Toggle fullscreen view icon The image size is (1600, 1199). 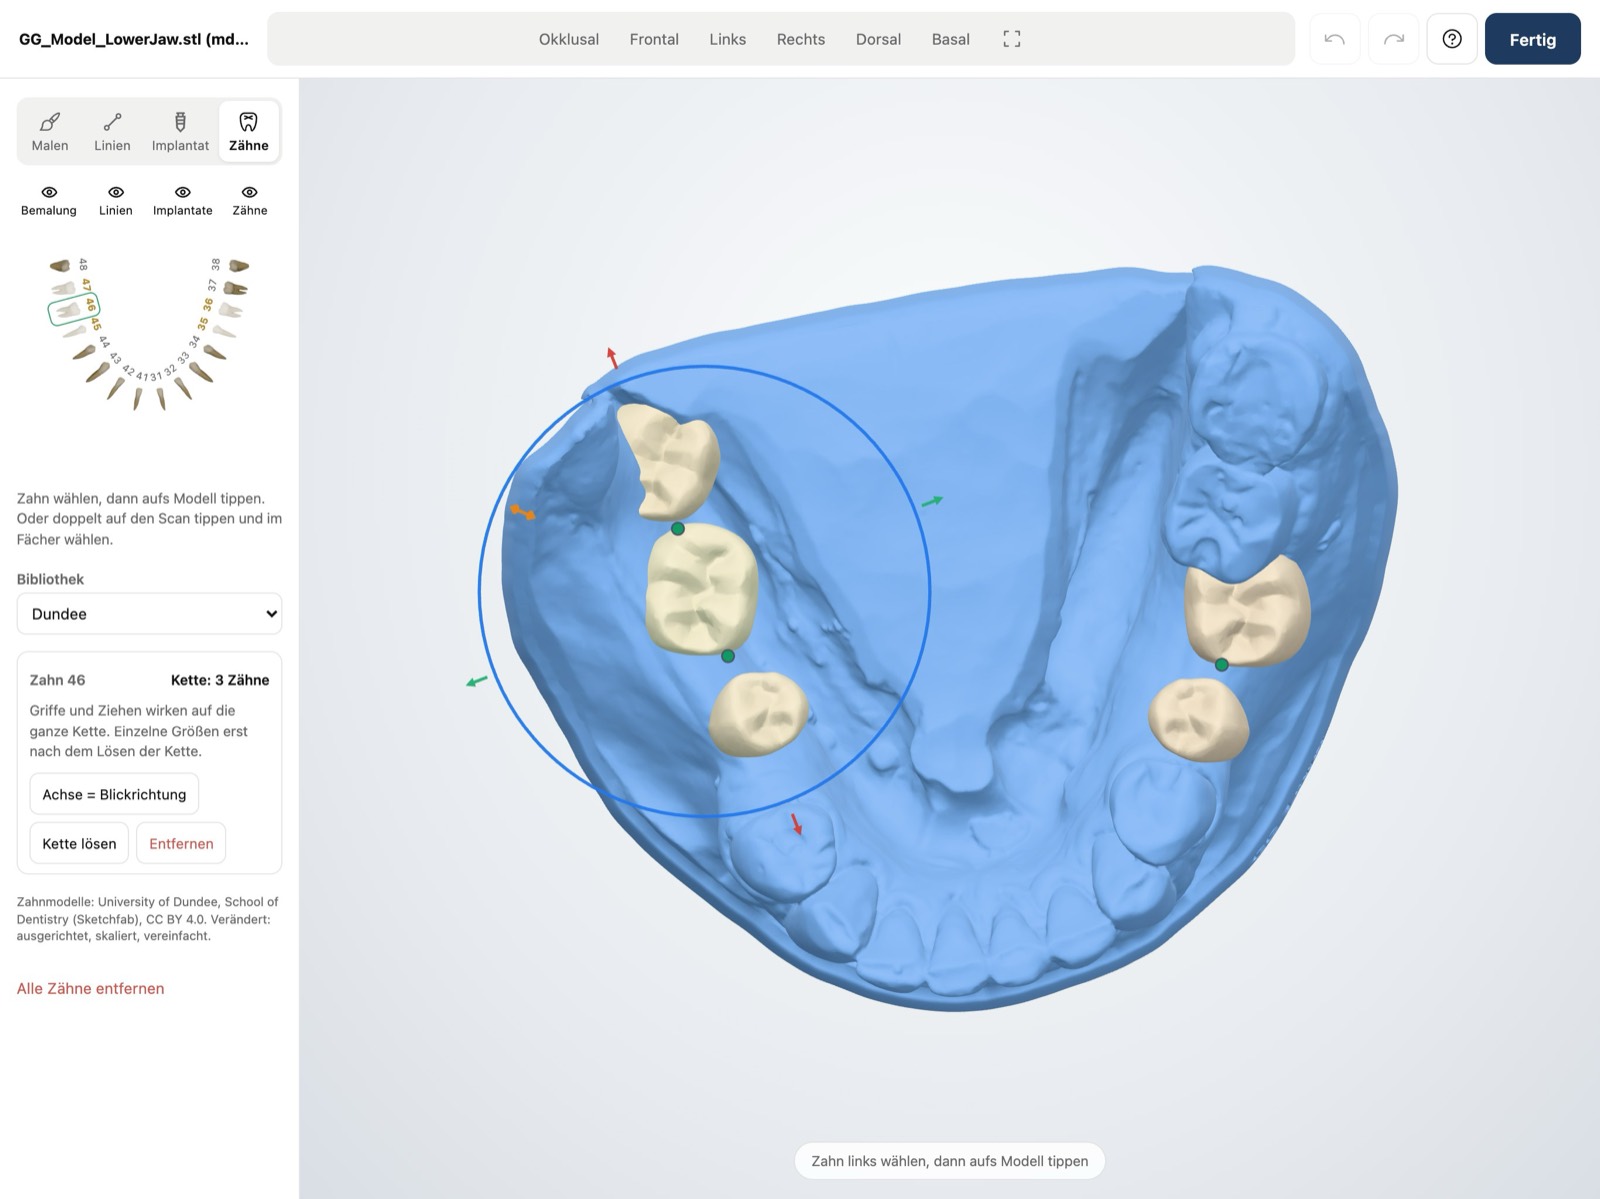click(1012, 39)
